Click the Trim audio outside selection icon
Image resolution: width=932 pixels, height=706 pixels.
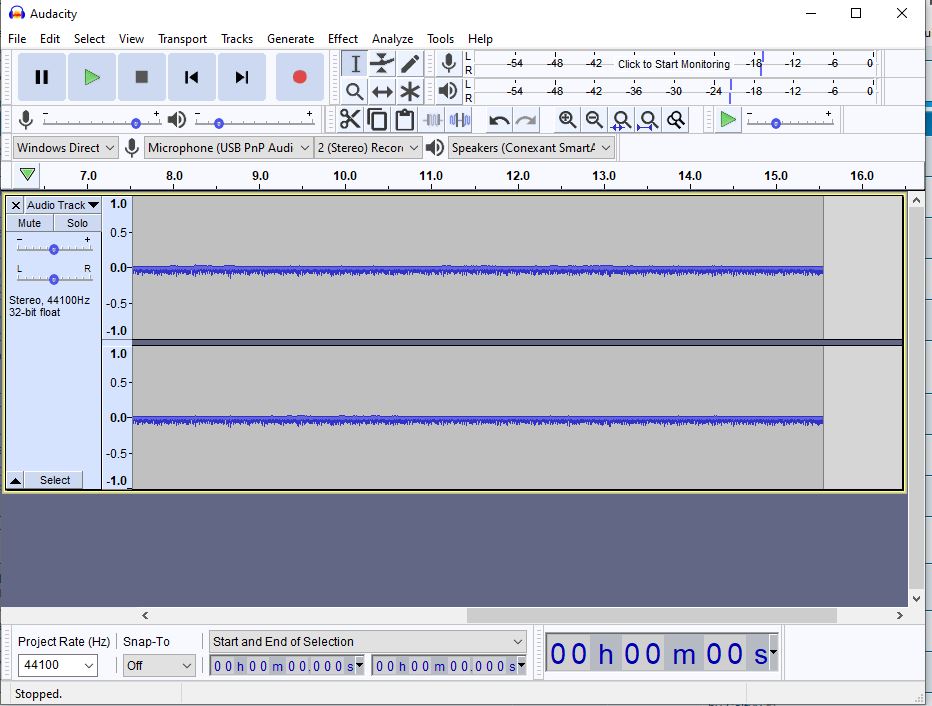(432, 120)
